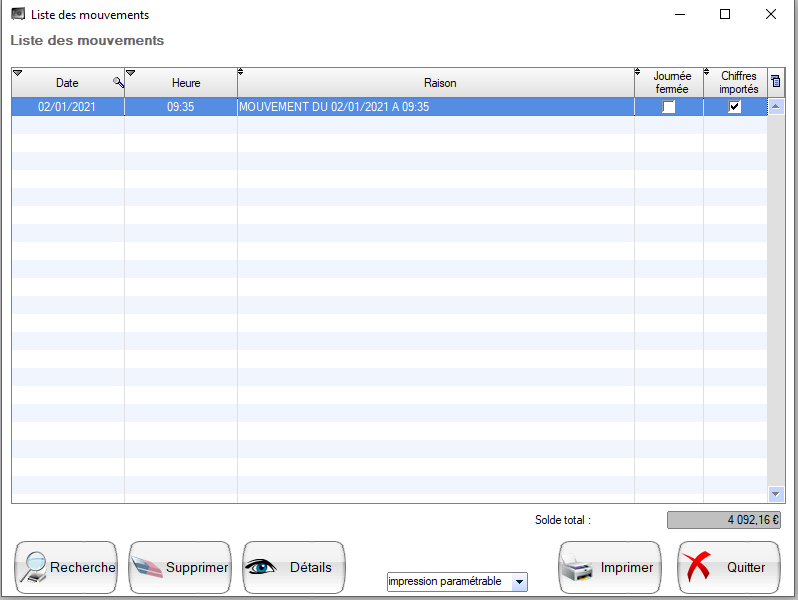Open Détails for the selected movement
This screenshot has height=600, width=798.
click(x=294, y=568)
